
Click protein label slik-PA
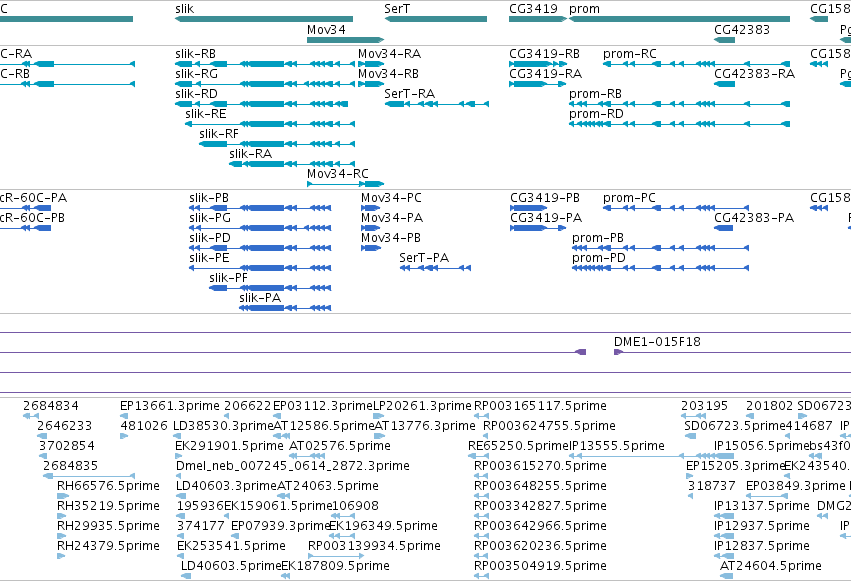(260, 298)
